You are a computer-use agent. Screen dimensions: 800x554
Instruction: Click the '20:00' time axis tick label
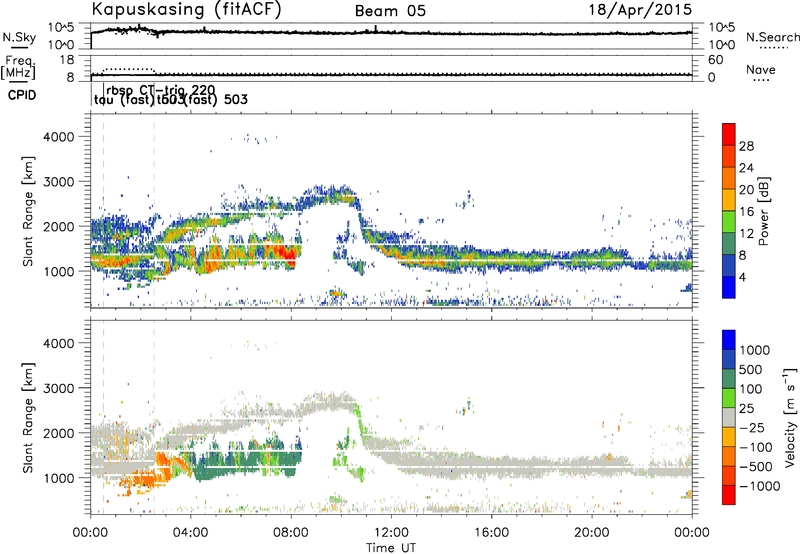click(592, 533)
